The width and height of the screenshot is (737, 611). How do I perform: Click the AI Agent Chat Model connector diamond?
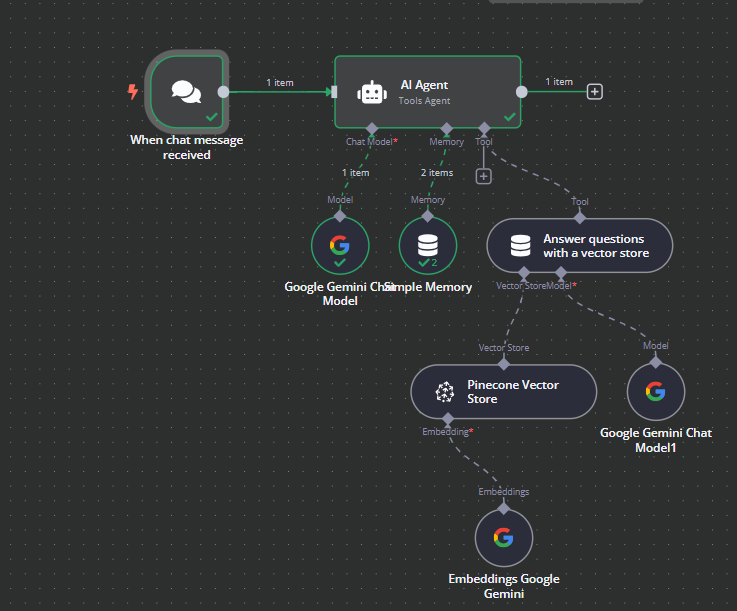(x=372, y=128)
